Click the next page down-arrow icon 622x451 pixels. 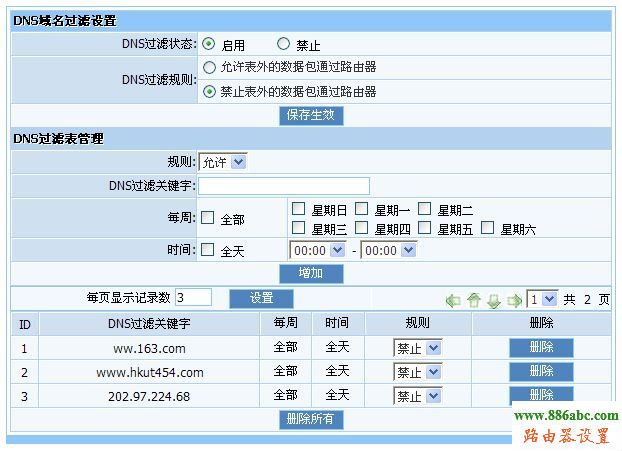(494, 301)
